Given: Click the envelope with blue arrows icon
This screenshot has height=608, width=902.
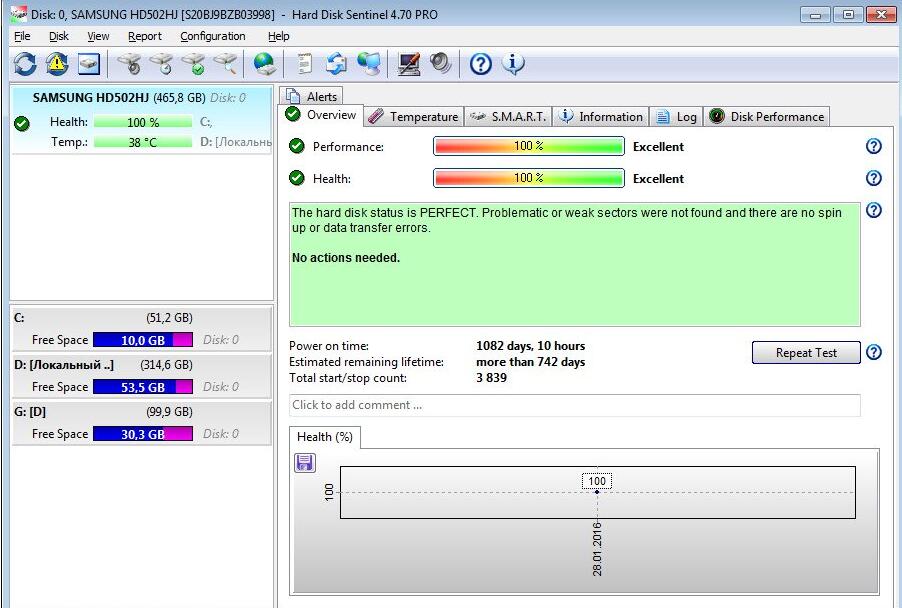Looking at the screenshot, I should (x=336, y=64).
